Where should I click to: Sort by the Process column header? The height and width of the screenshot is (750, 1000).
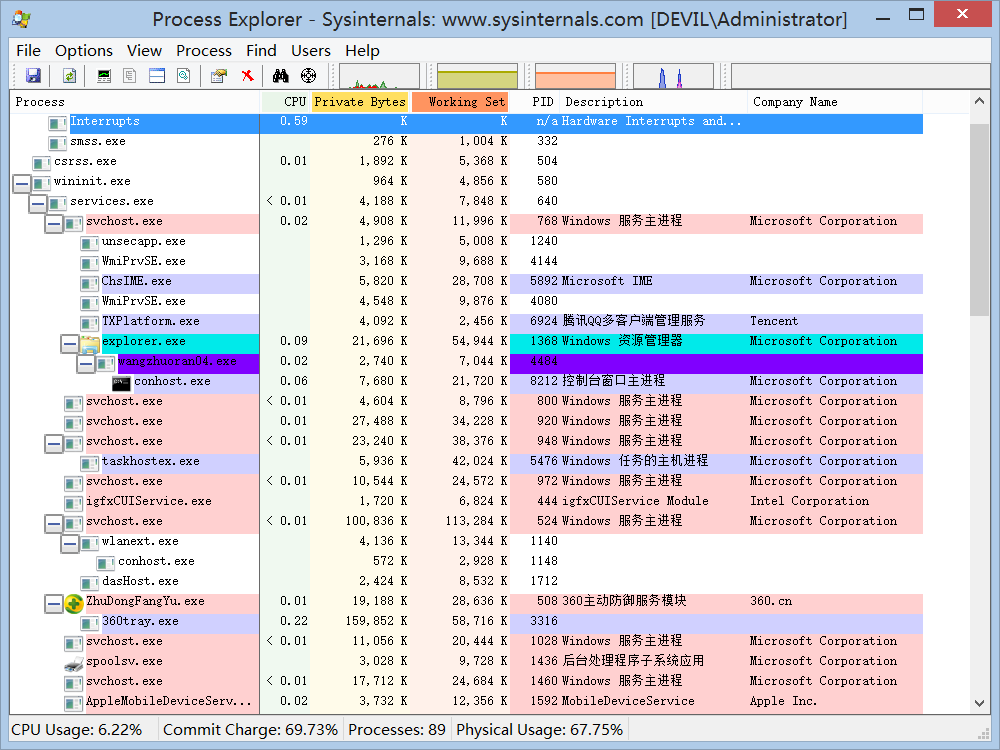pyautogui.click(x=136, y=102)
